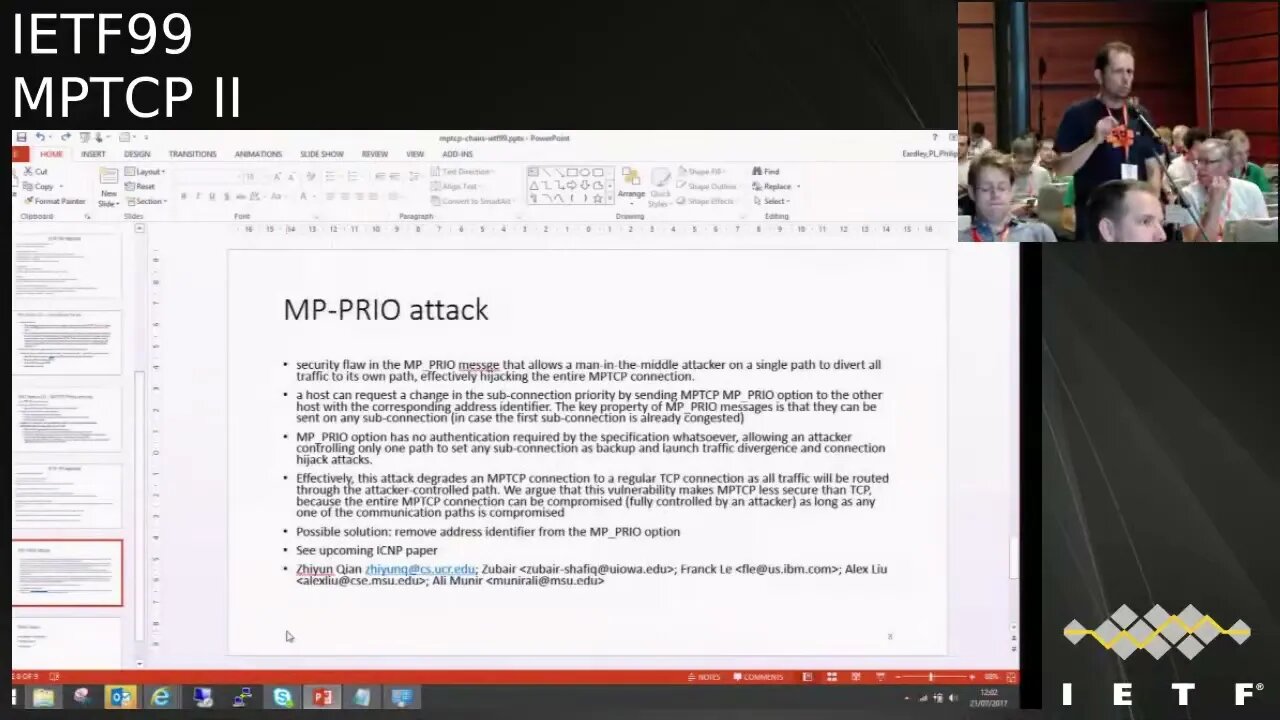This screenshot has height=720, width=1280.
Task: Click the PowerPoint Help question mark
Action: (935, 137)
